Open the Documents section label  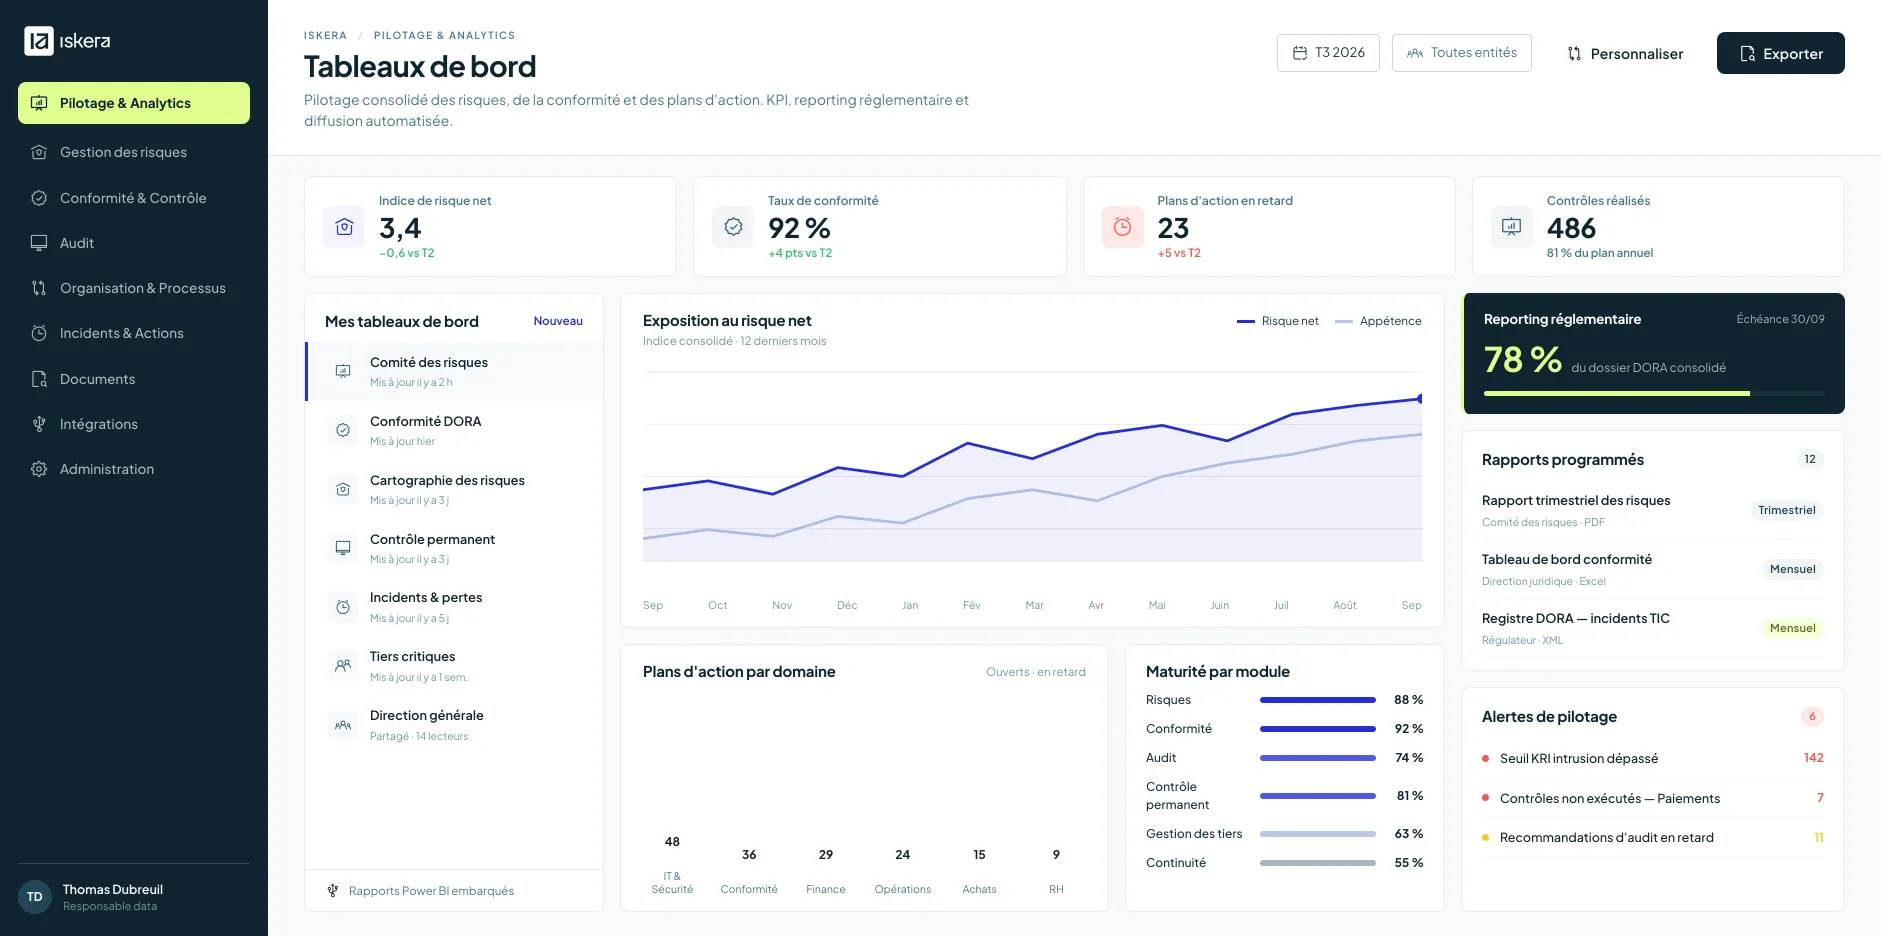[x=97, y=379]
